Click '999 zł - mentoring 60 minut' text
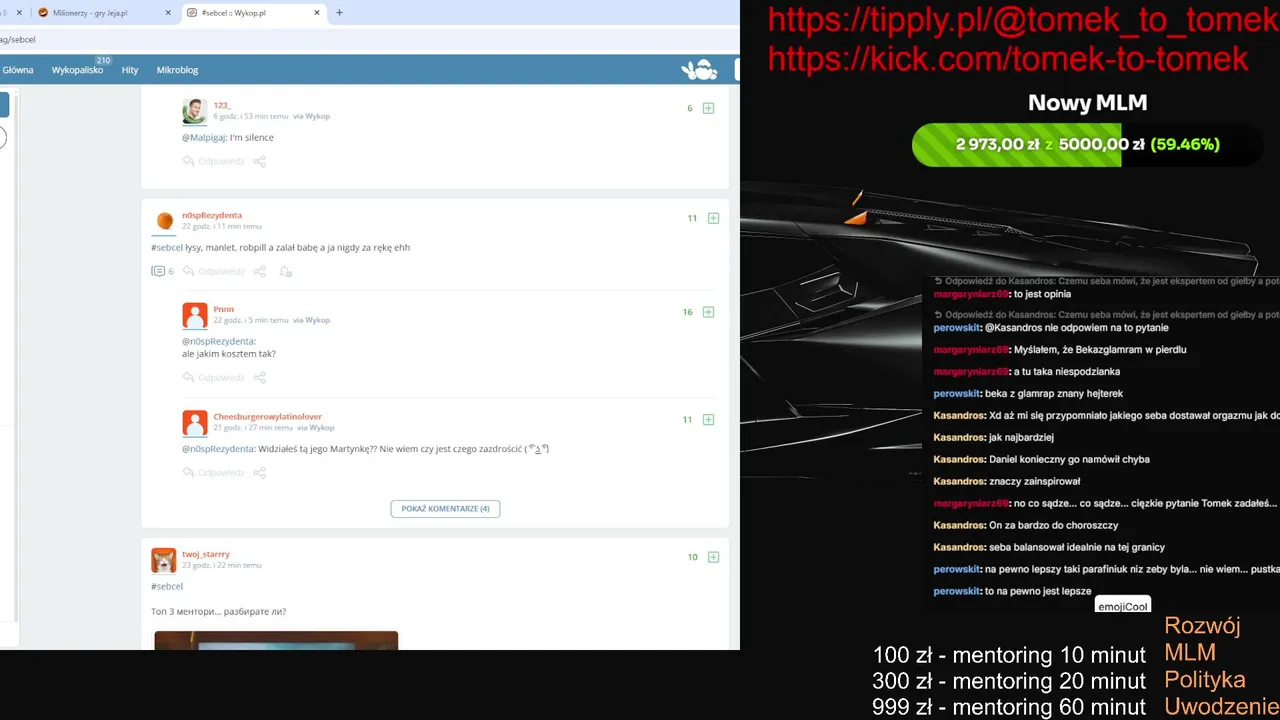This screenshot has width=1280, height=720. pyautogui.click(x=1009, y=707)
